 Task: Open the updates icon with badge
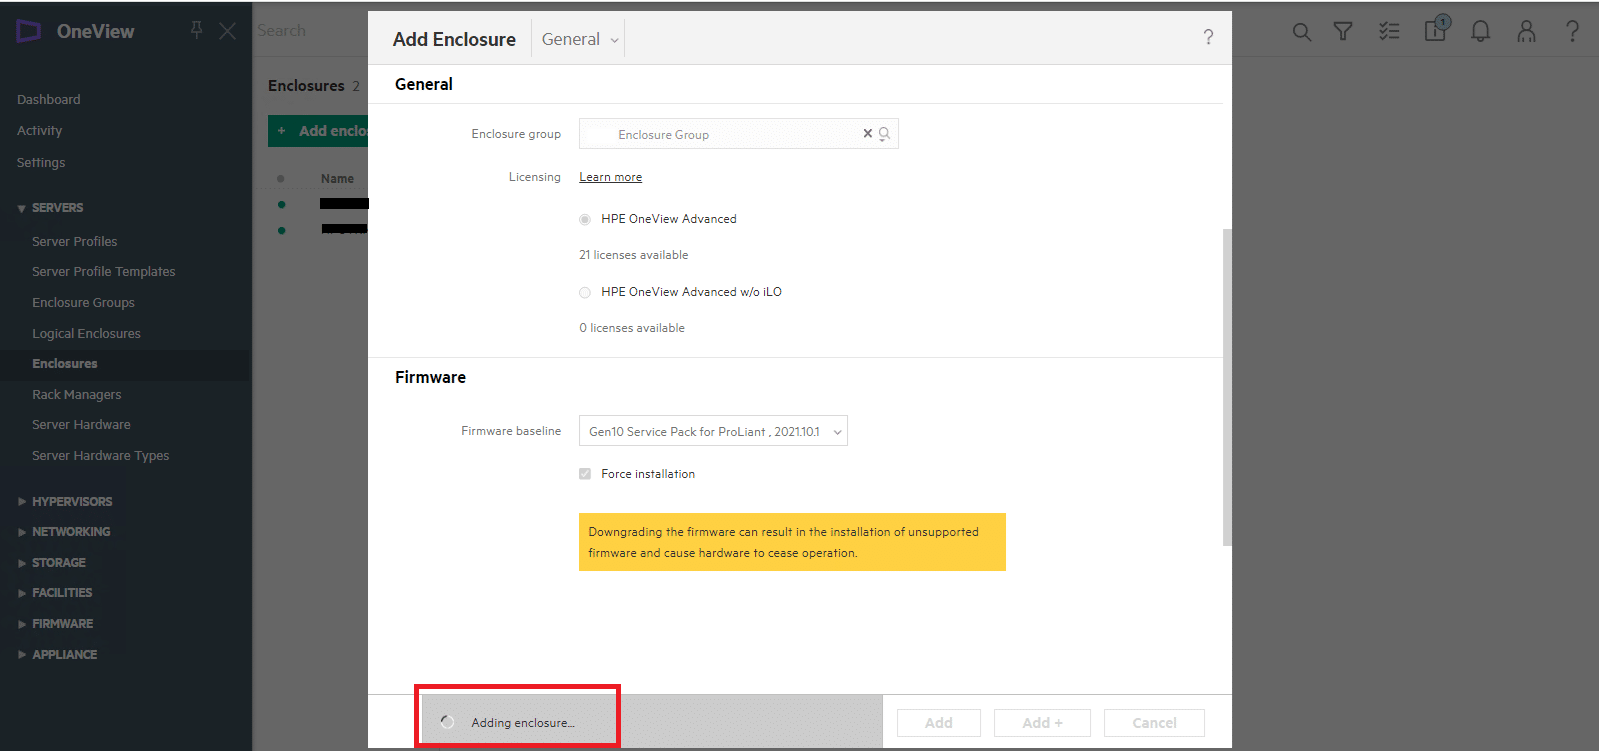click(1436, 29)
